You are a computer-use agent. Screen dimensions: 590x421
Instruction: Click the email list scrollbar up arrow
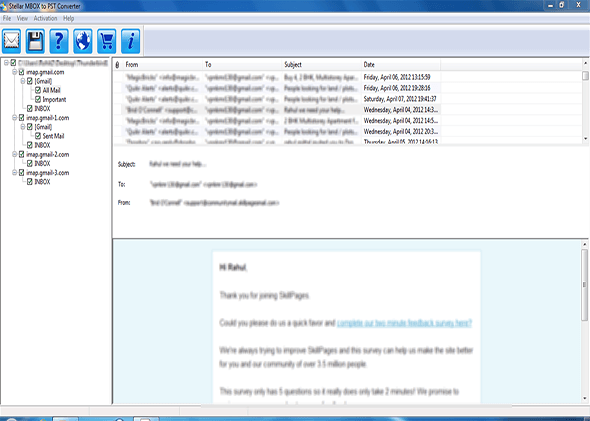click(x=585, y=63)
